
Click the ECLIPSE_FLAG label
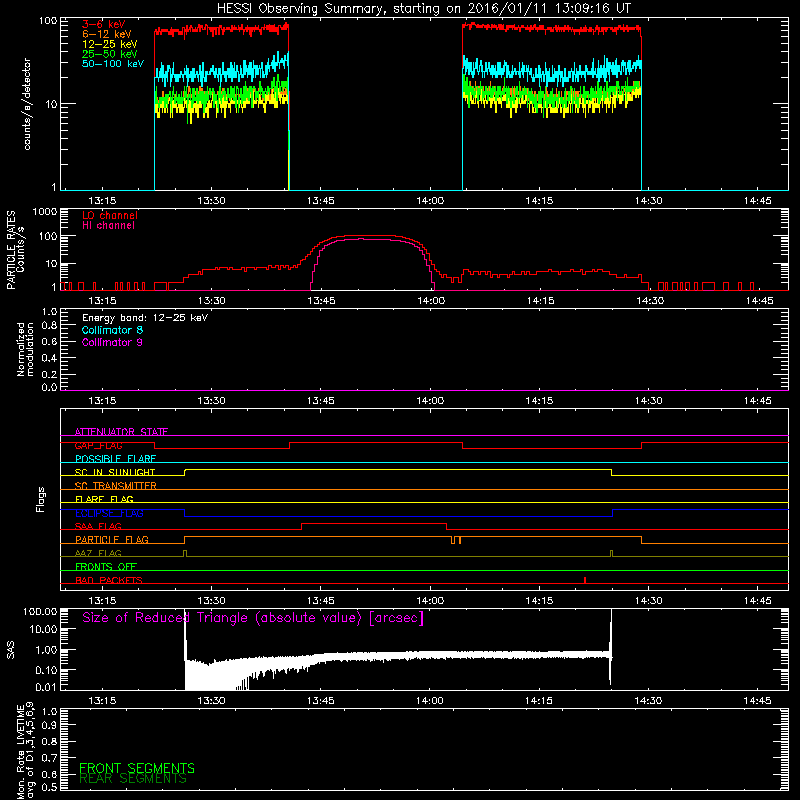pyautogui.click(x=109, y=513)
